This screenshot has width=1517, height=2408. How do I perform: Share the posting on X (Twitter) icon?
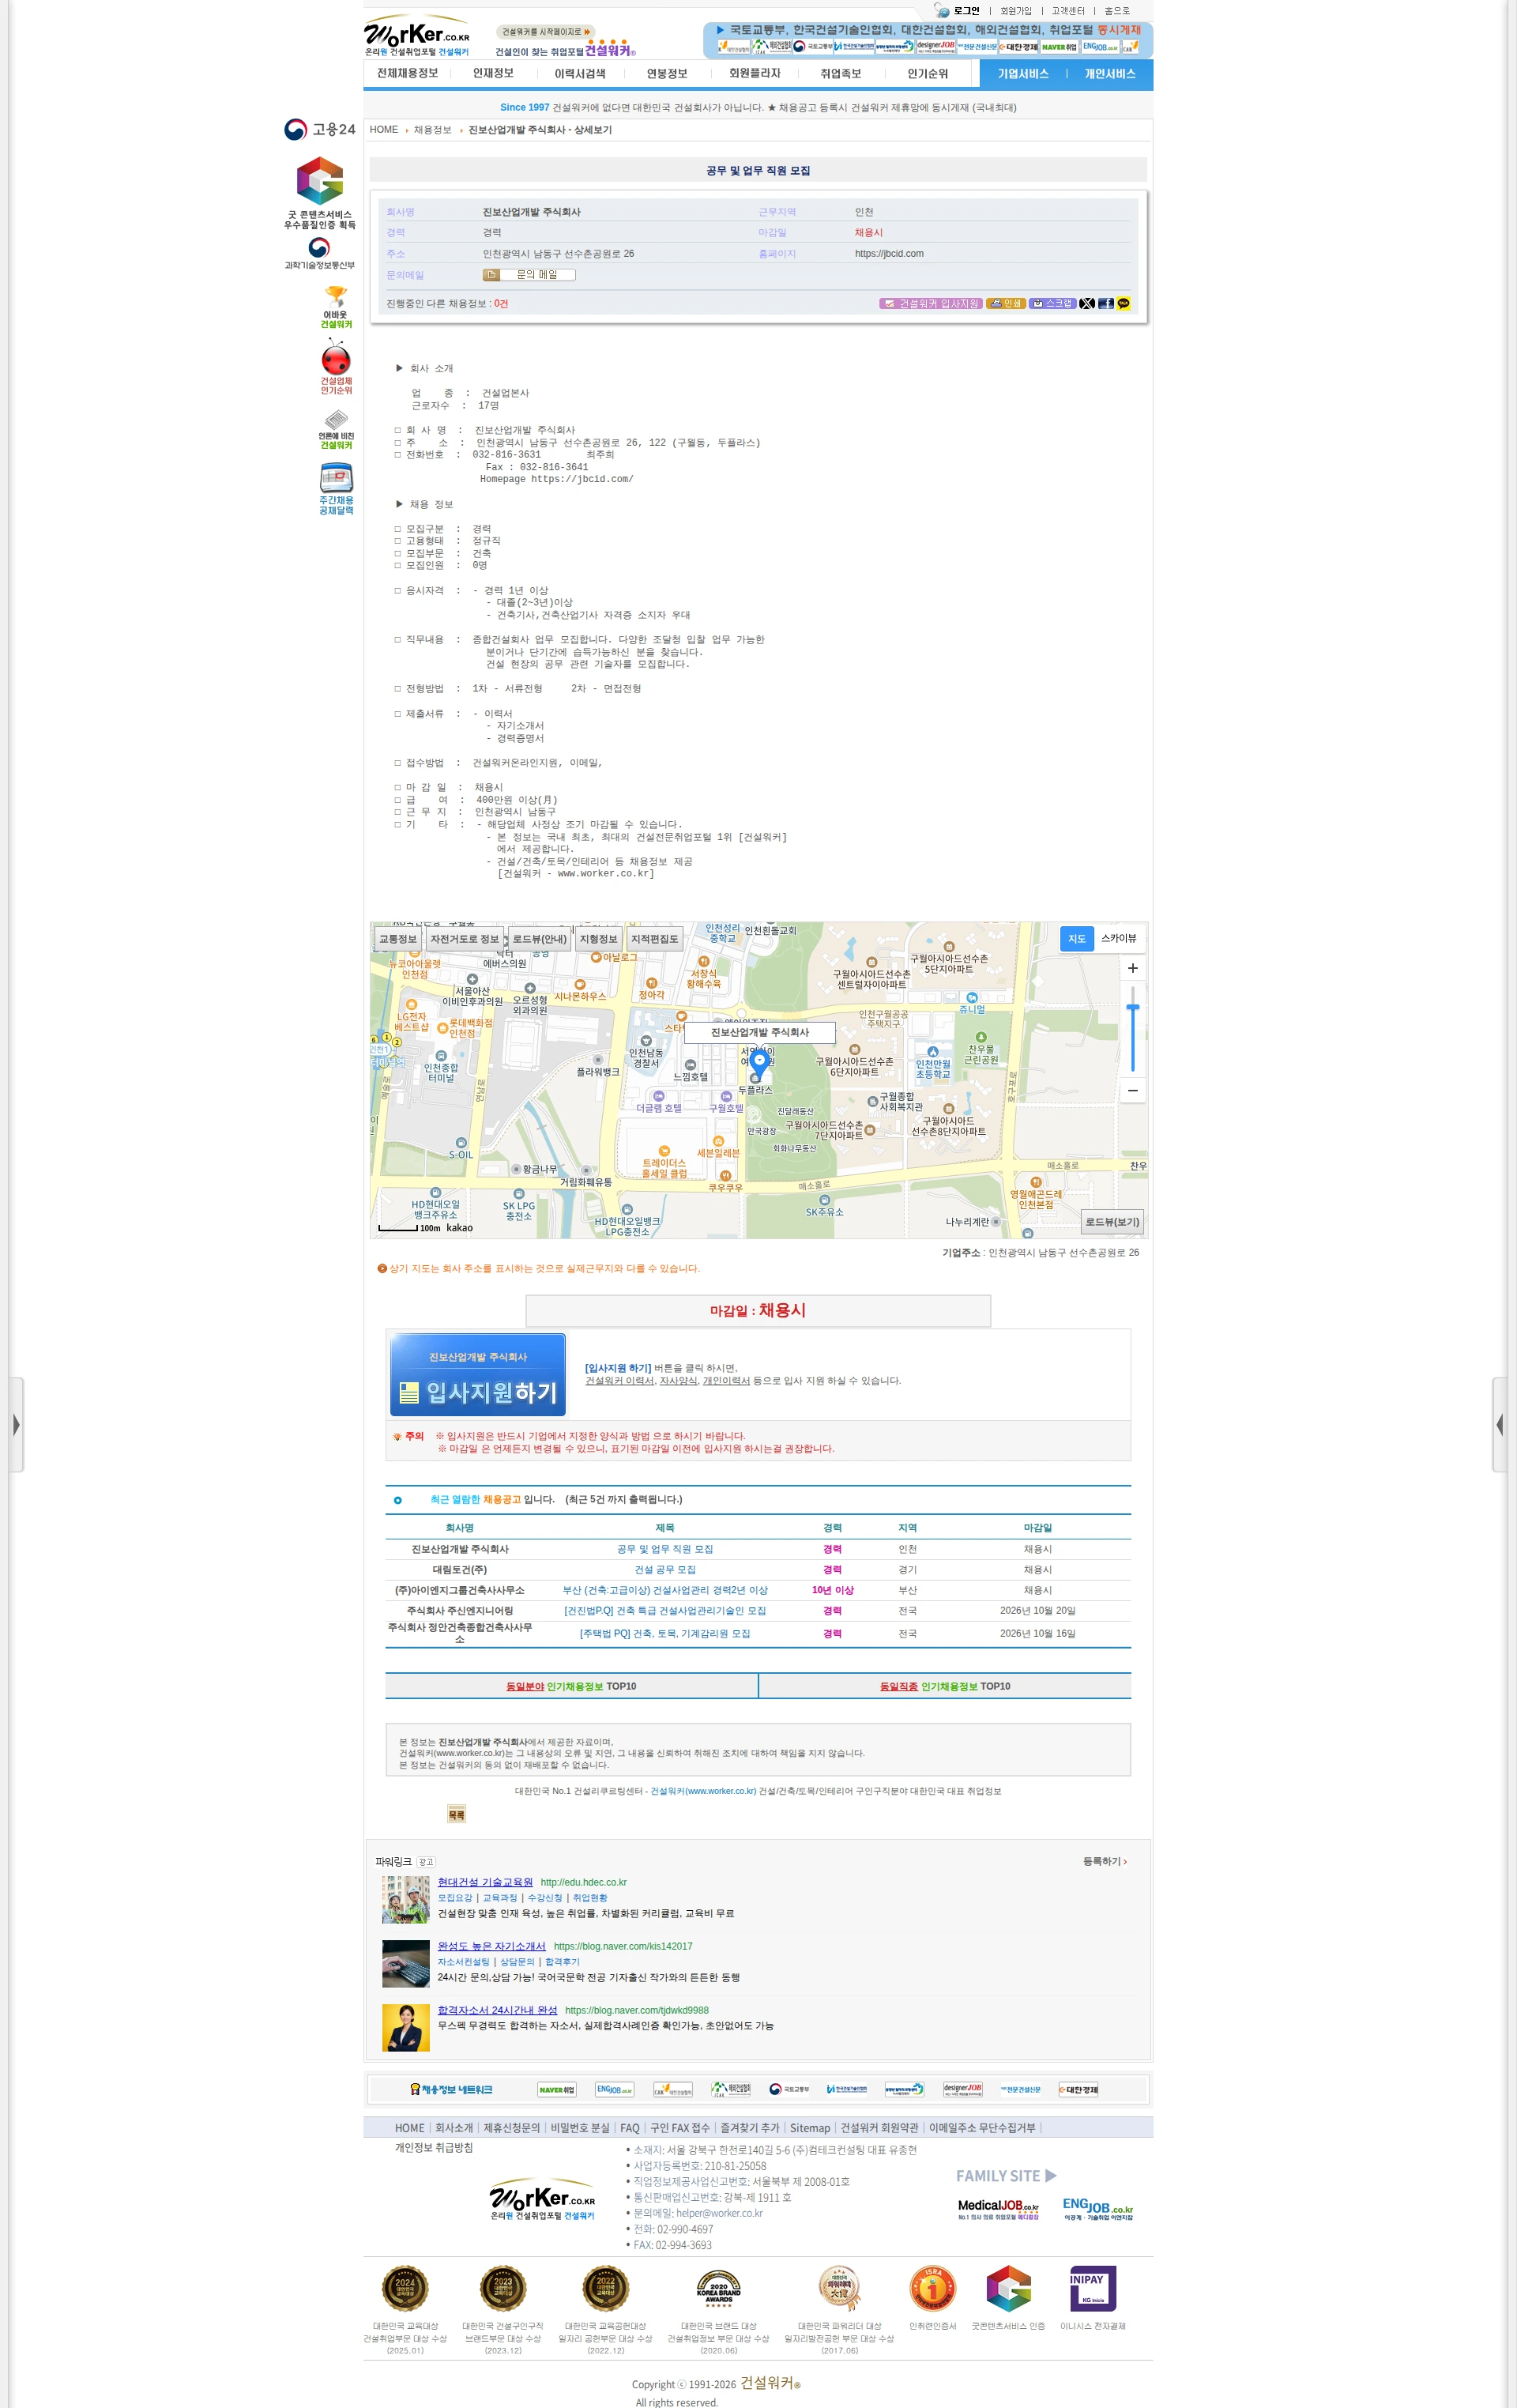tap(1086, 303)
